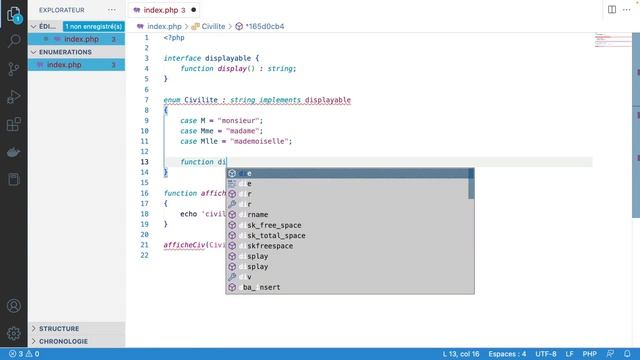
Task: Pick the 'dba_insert' suggestion
Action: pos(350,287)
